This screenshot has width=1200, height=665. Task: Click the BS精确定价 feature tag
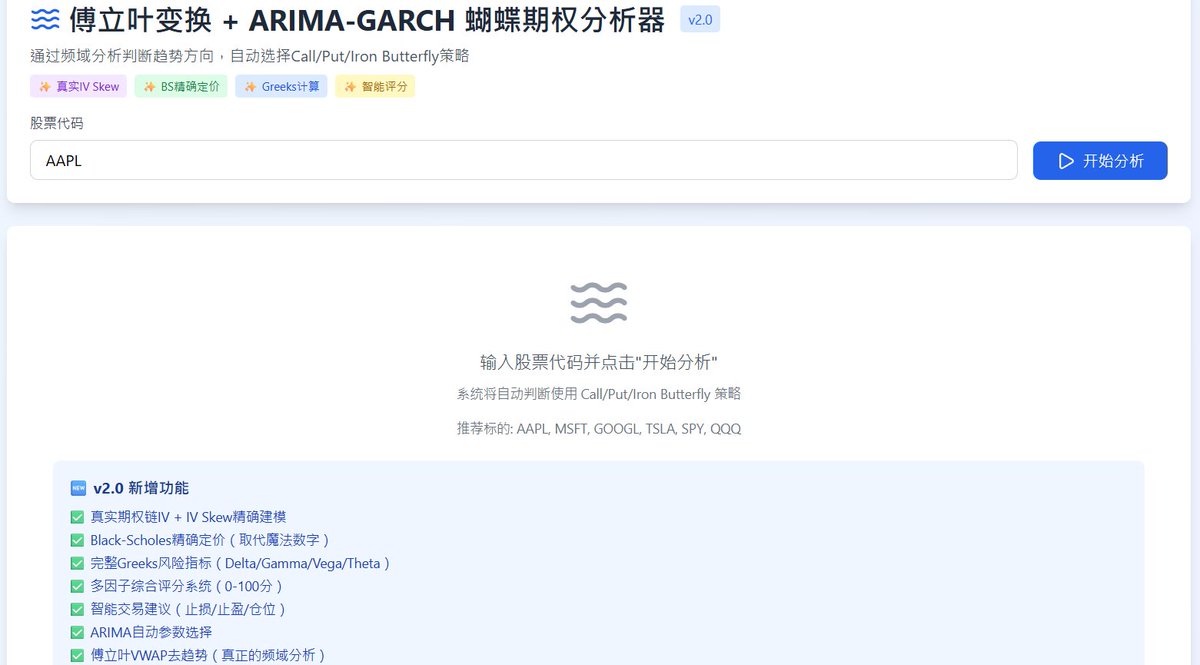click(181, 87)
